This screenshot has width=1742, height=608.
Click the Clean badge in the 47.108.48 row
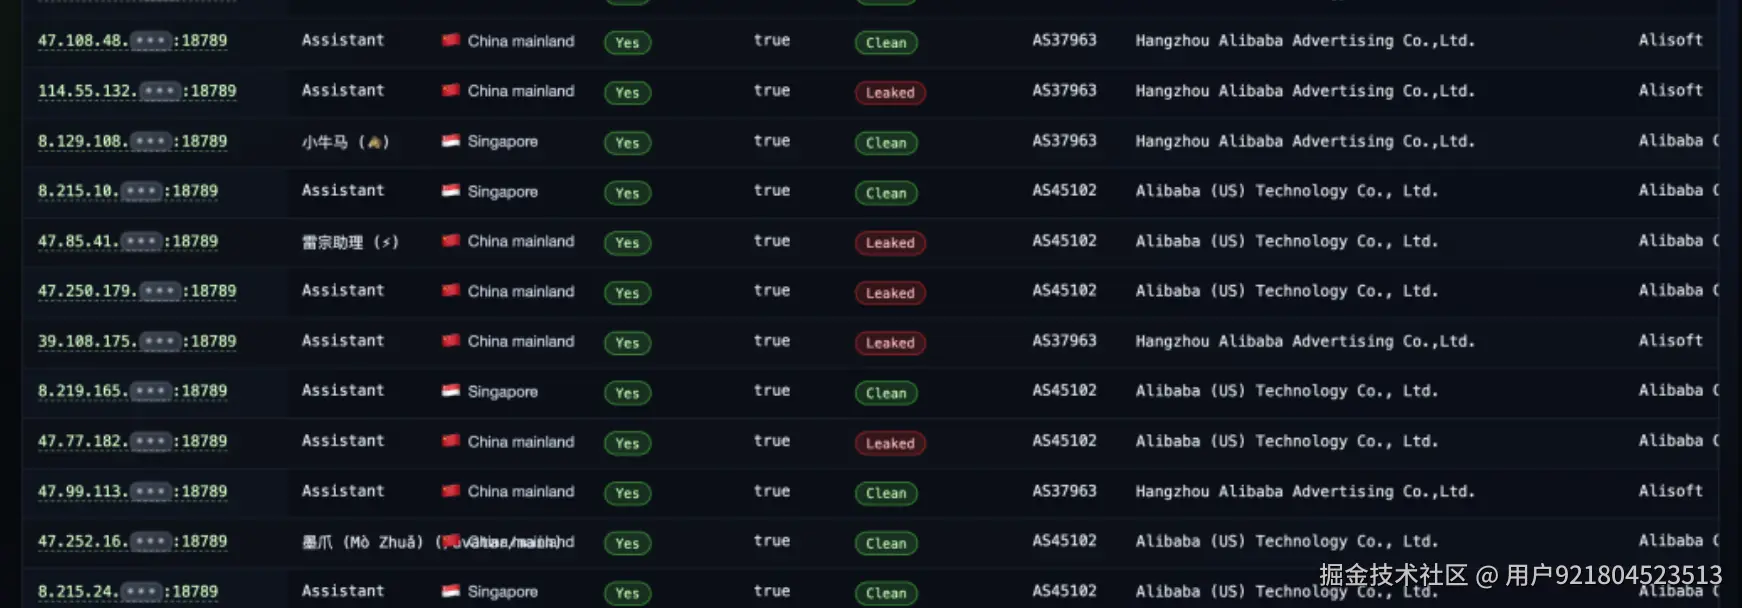(x=886, y=43)
